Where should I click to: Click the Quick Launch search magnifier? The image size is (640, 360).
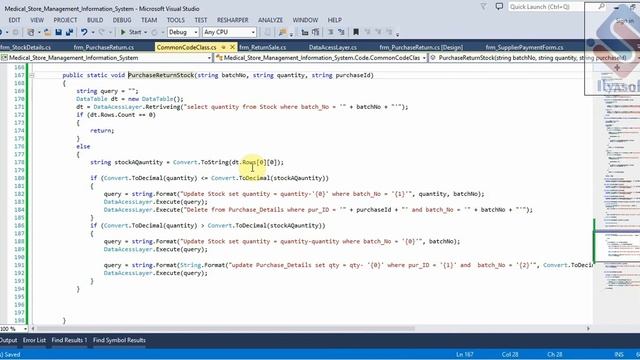601,7
